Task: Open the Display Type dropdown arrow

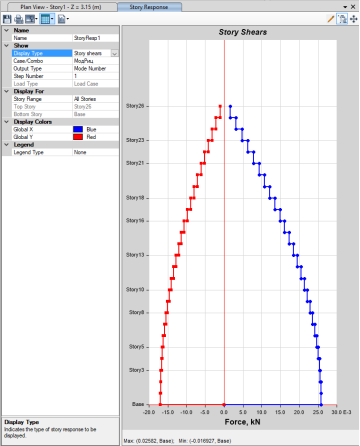Action: (x=114, y=53)
